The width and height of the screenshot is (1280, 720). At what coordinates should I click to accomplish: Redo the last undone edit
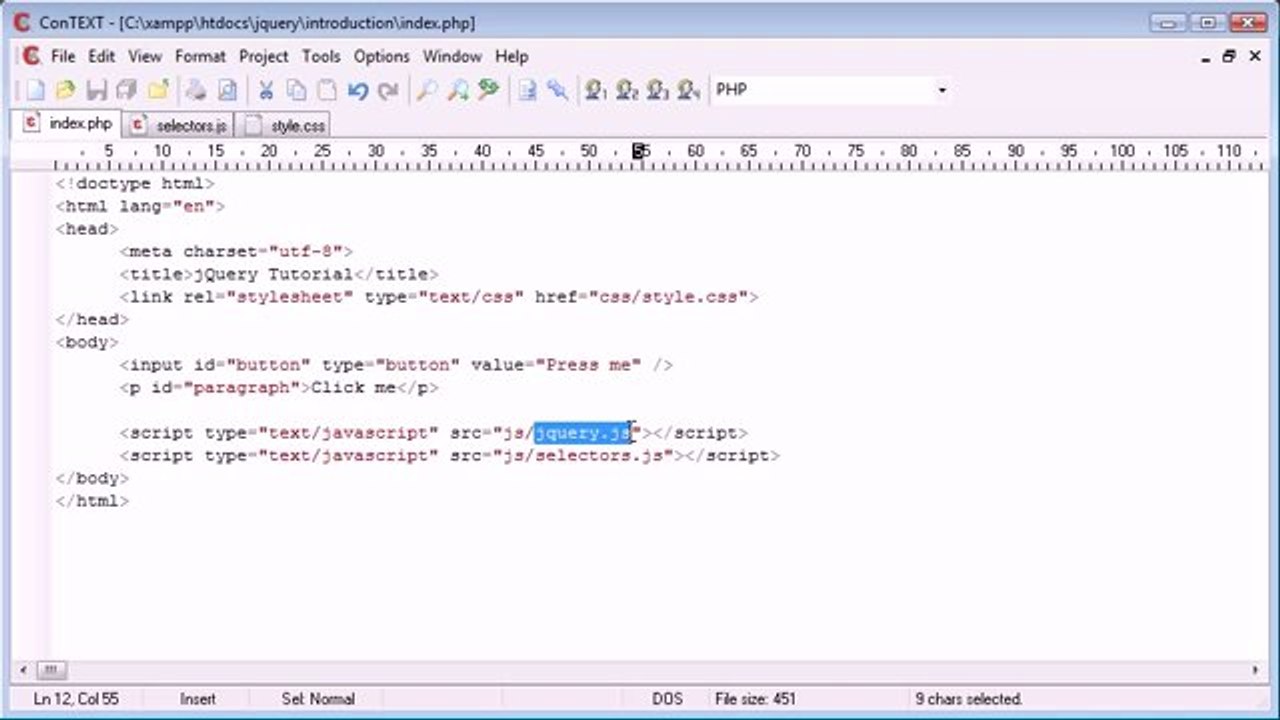(x=388, y=90)
